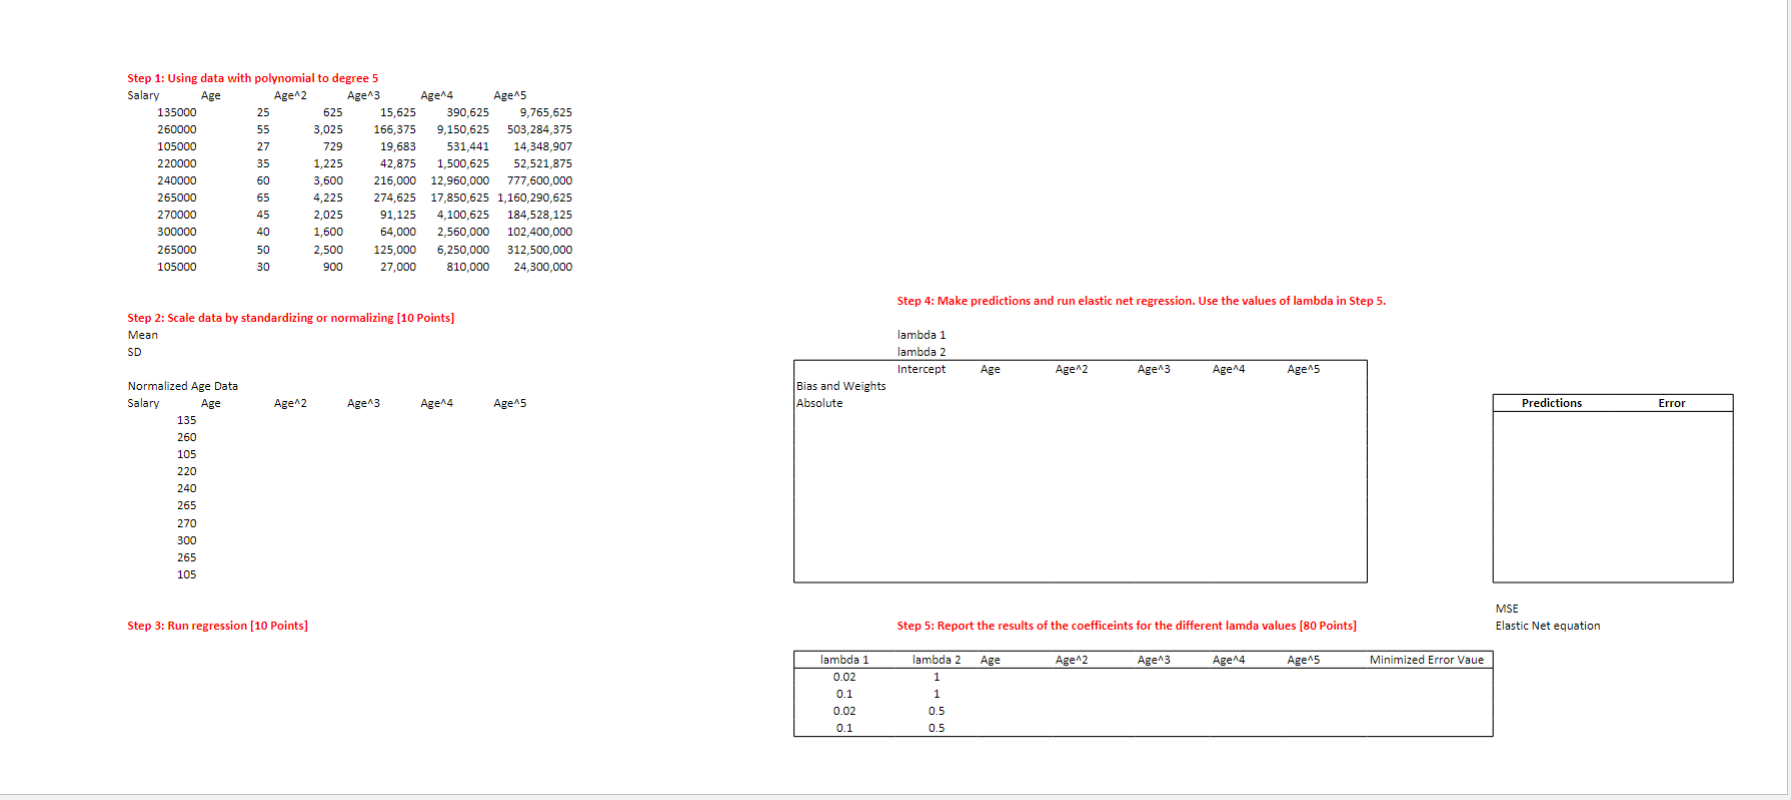This screenshot has height=800, width=1791.
Task: Click the Age^4 header in Step 5 table
Action: [x=1229, y=660]
